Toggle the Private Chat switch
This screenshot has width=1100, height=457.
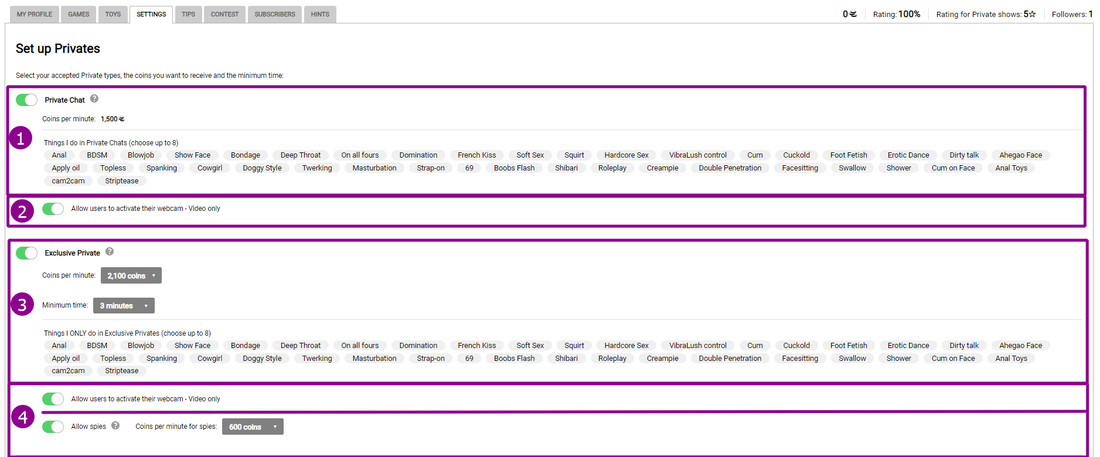pyautogui.click(x=27, y=100)
